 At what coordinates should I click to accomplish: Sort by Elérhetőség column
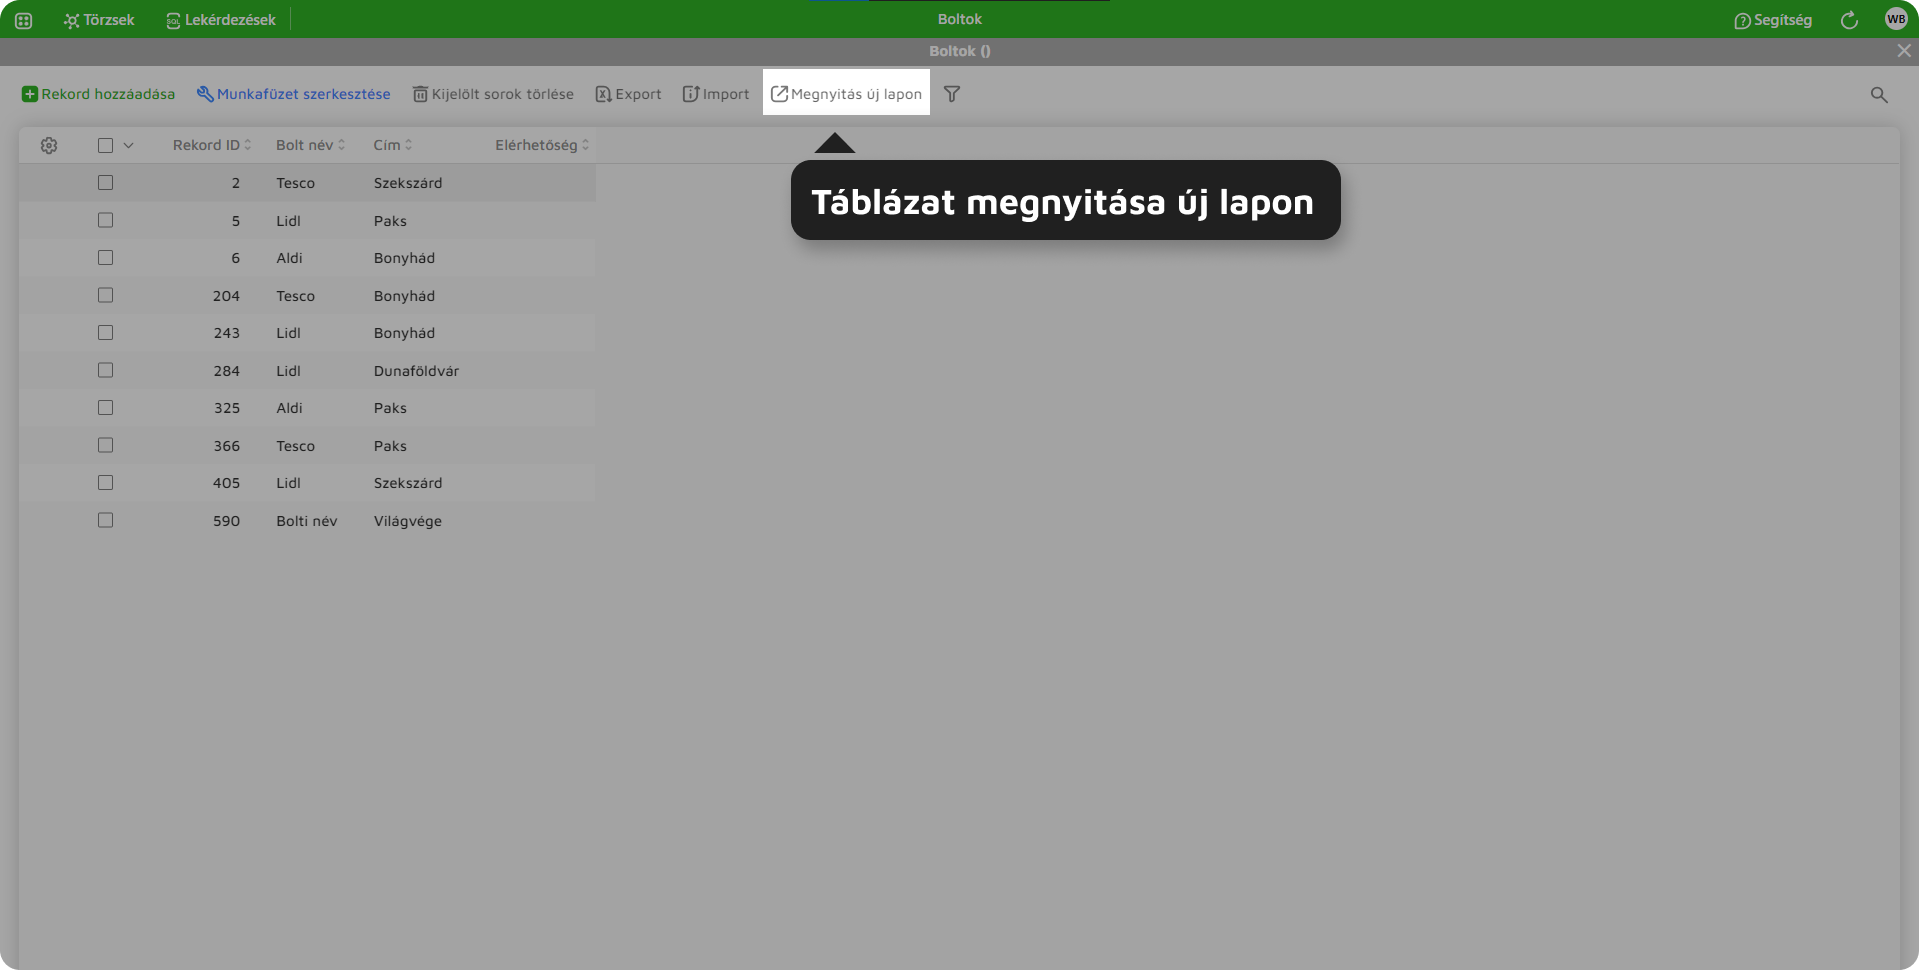(542, 145)
